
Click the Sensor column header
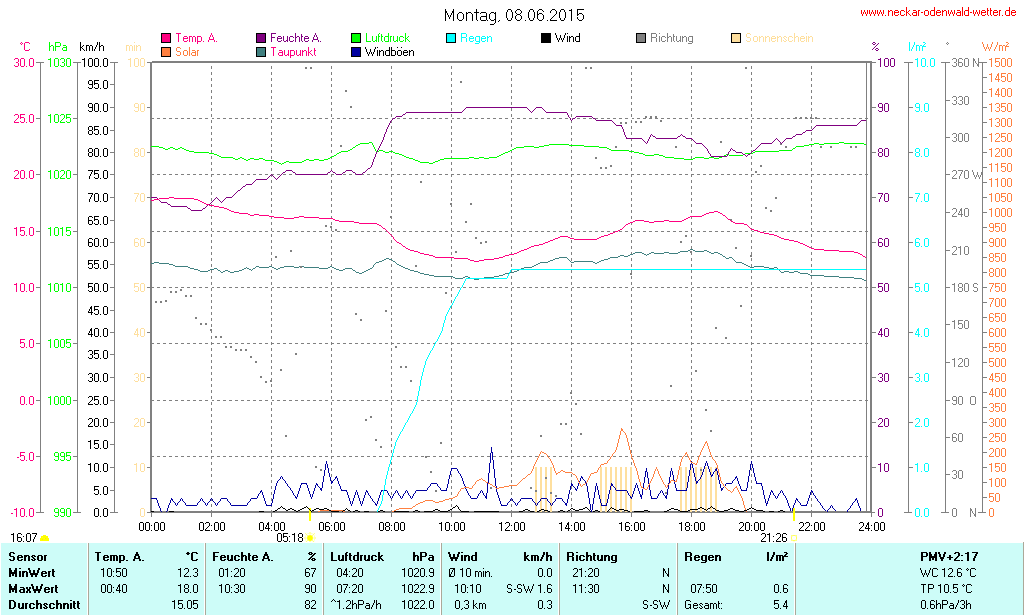tap(27, 557)
